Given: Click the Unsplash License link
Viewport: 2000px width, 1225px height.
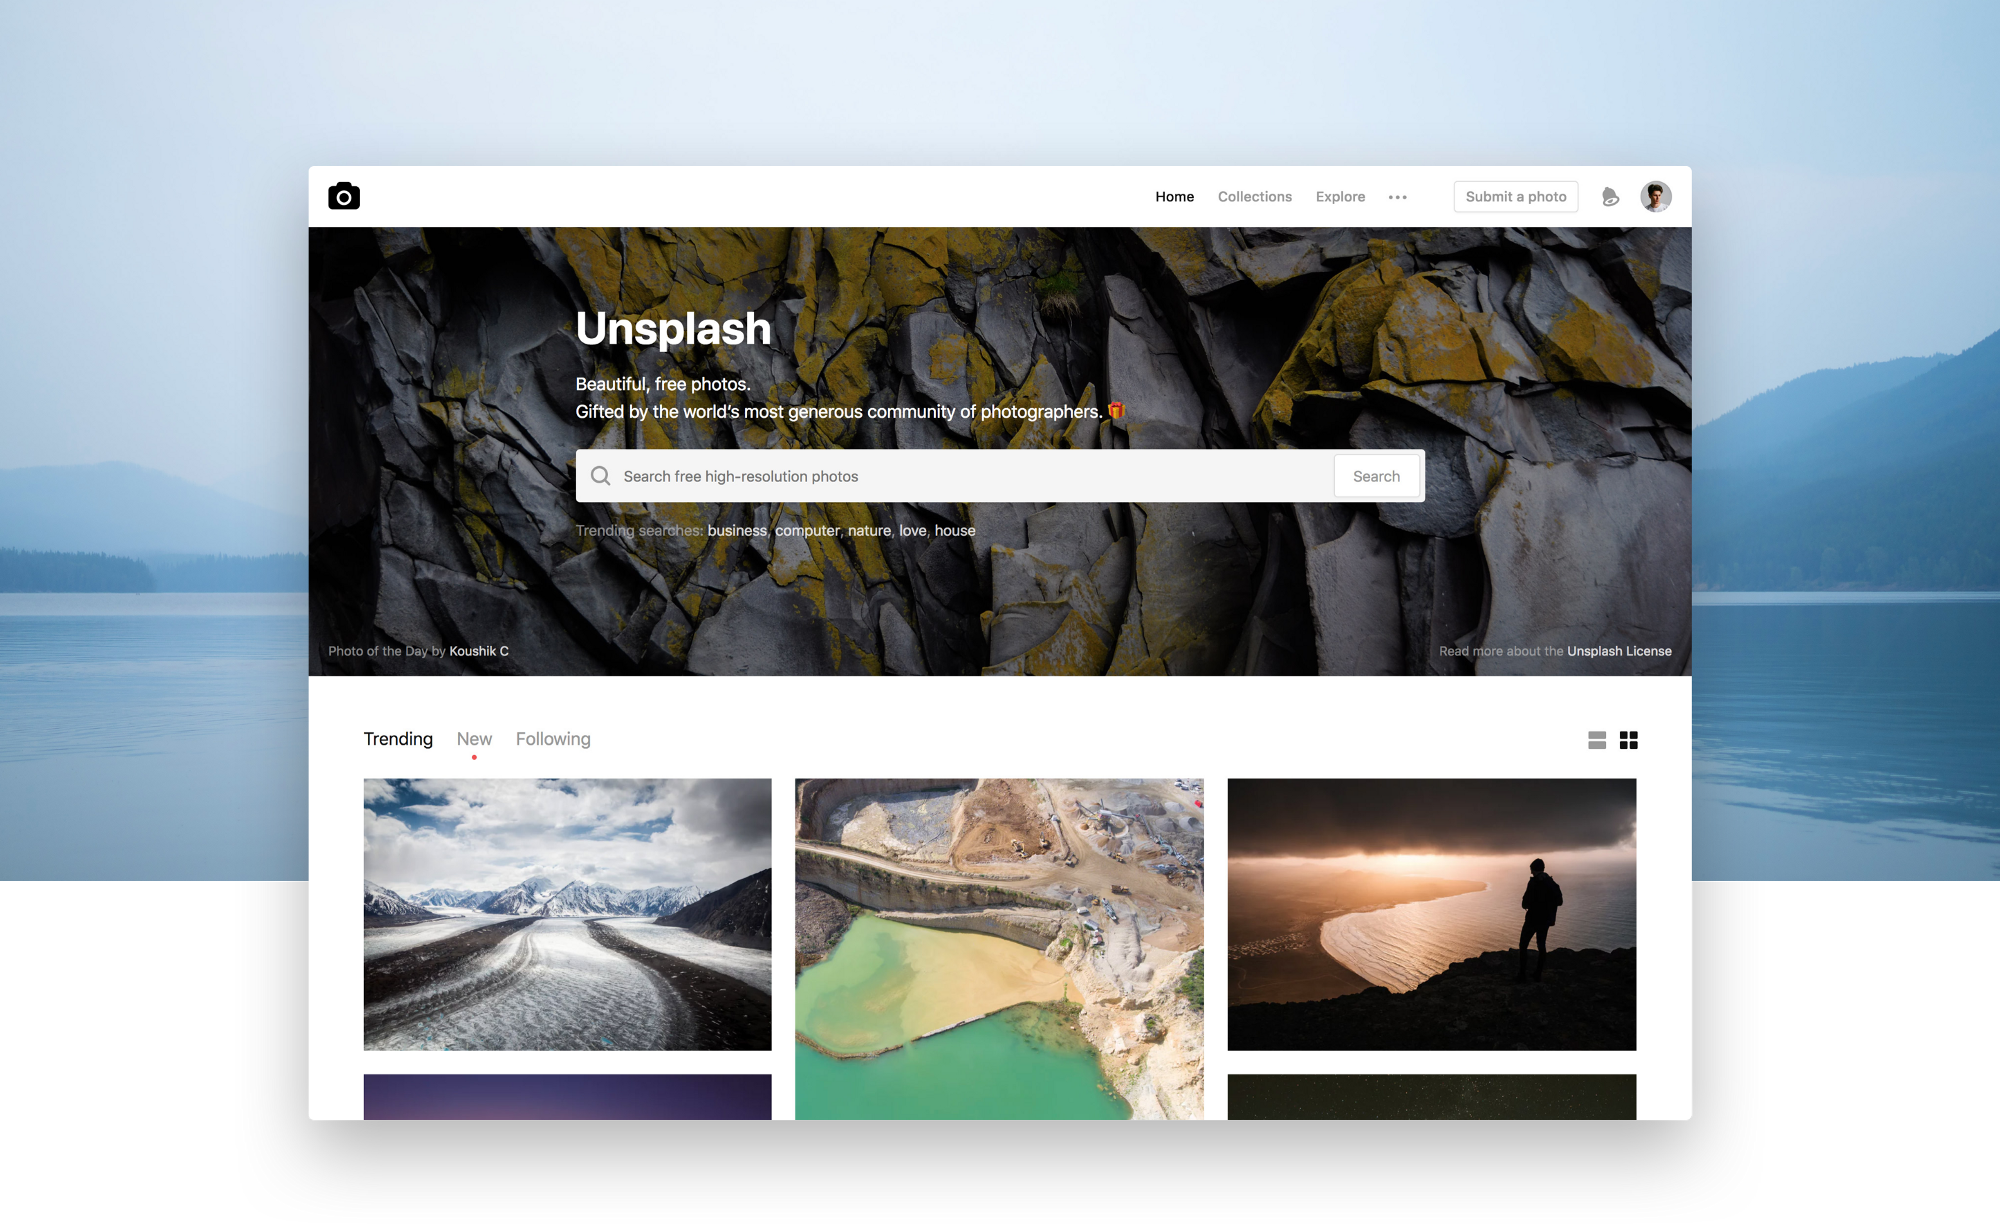Looking at the screenshot, I should pos(1617,650).
